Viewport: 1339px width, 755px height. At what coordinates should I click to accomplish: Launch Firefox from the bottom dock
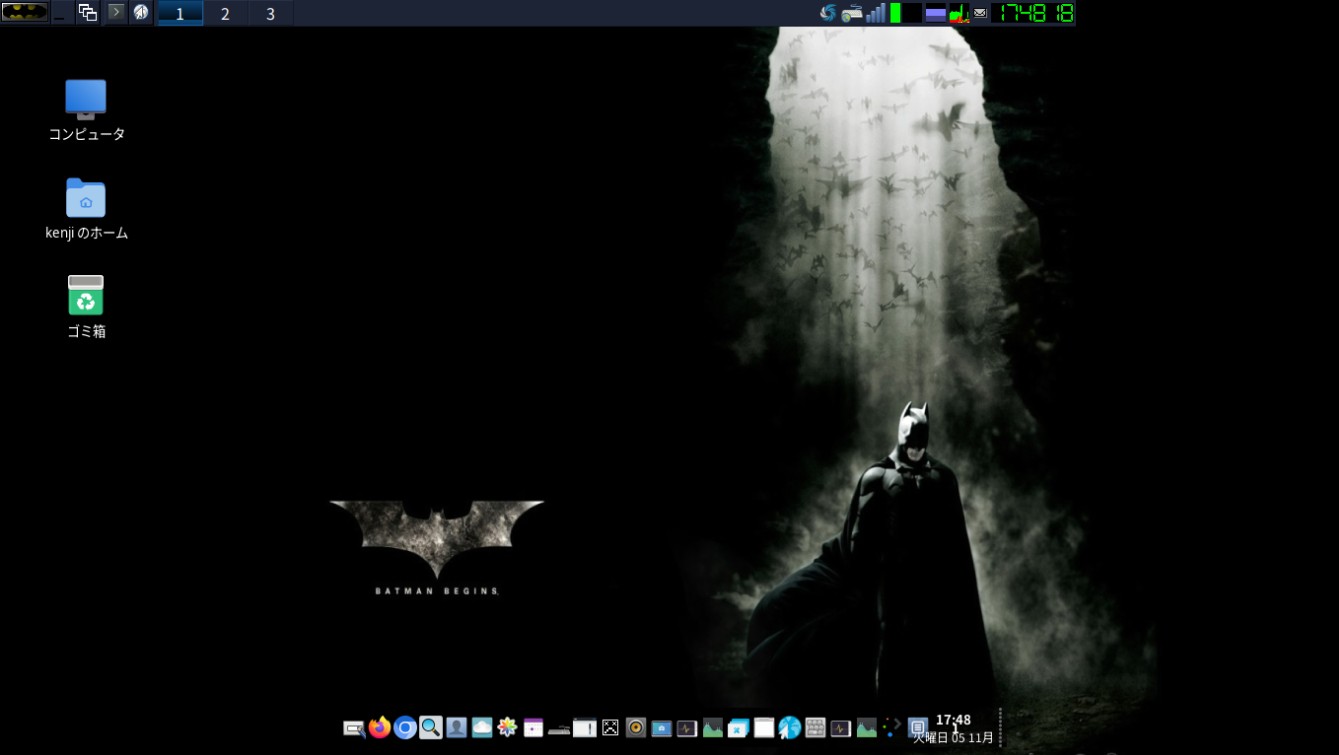[379, 728]
